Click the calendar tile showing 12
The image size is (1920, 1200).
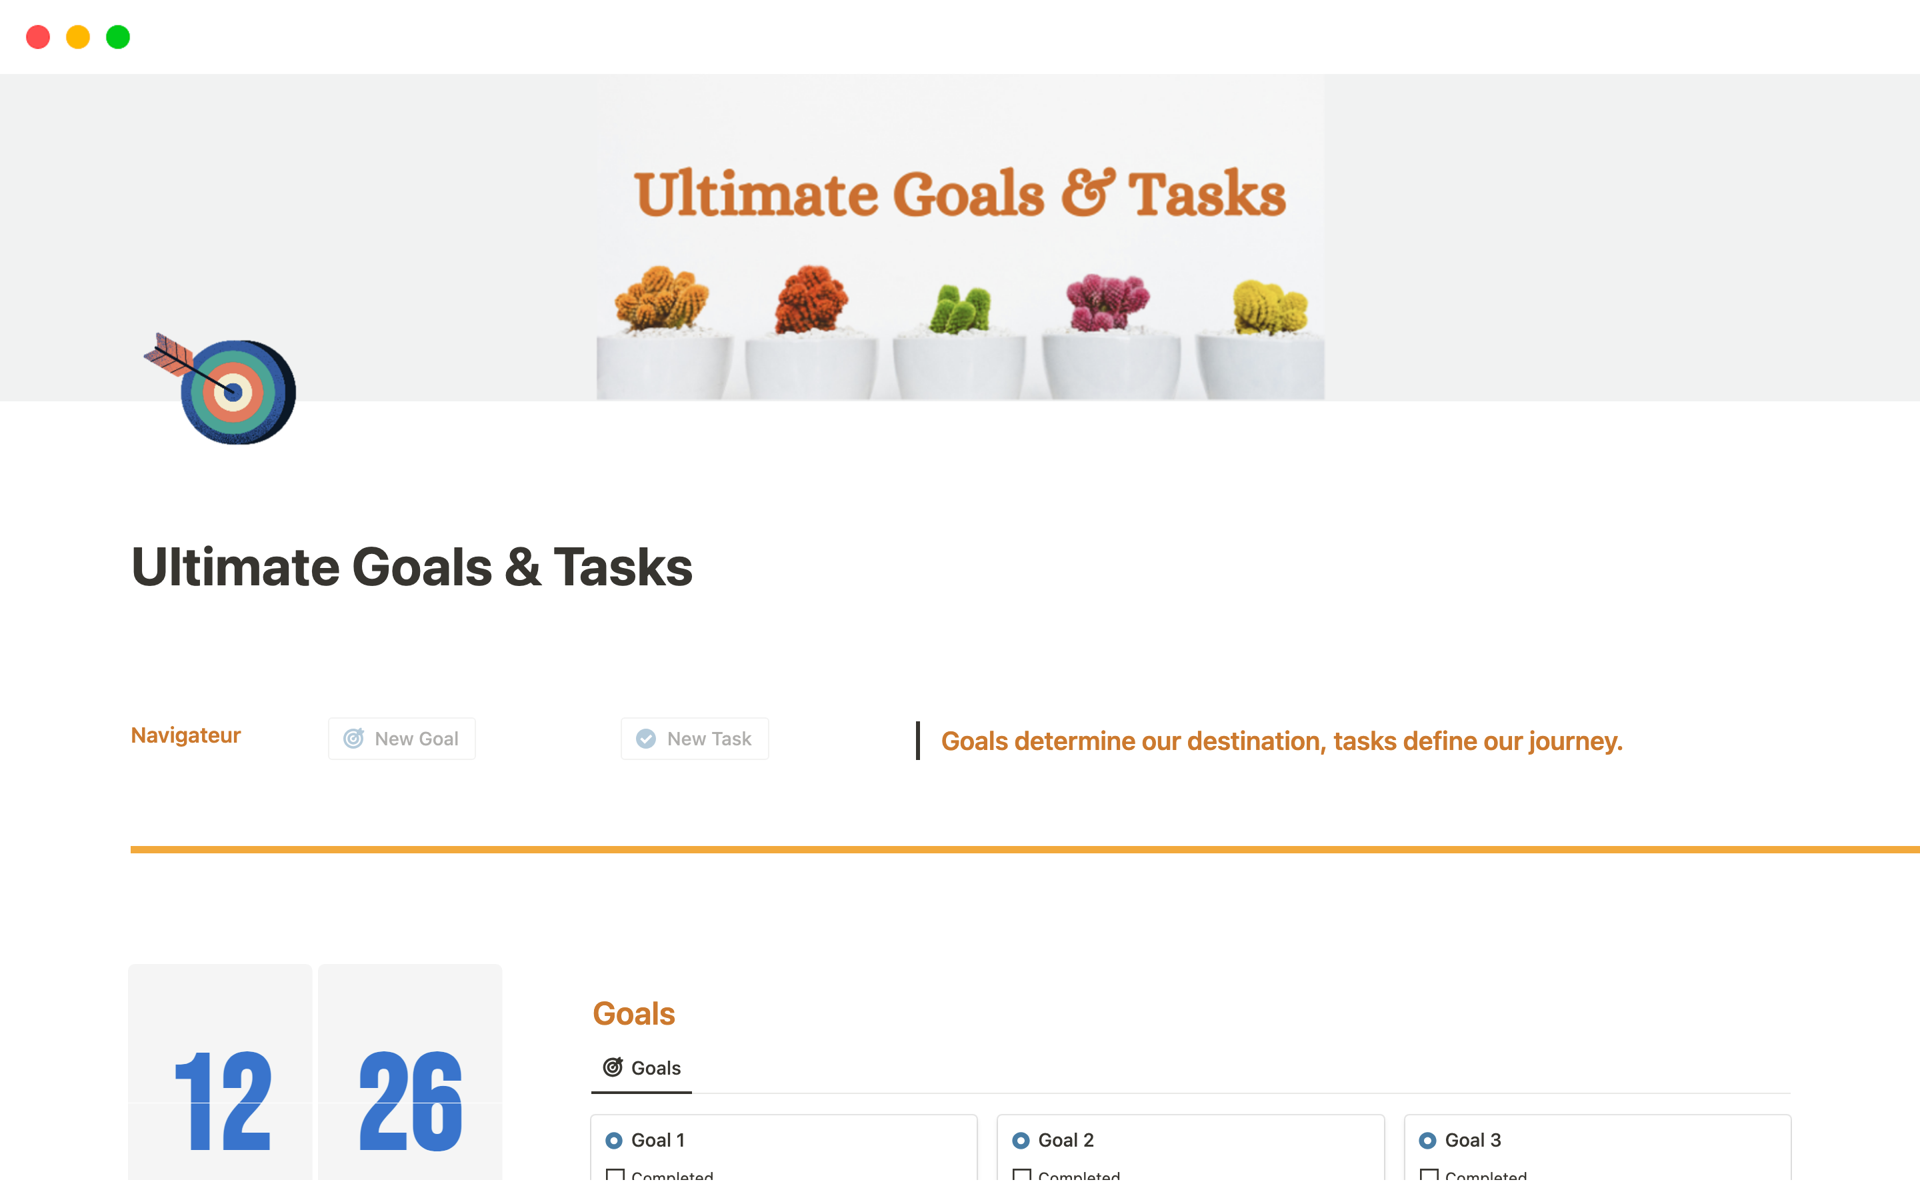click(220, 1100)
